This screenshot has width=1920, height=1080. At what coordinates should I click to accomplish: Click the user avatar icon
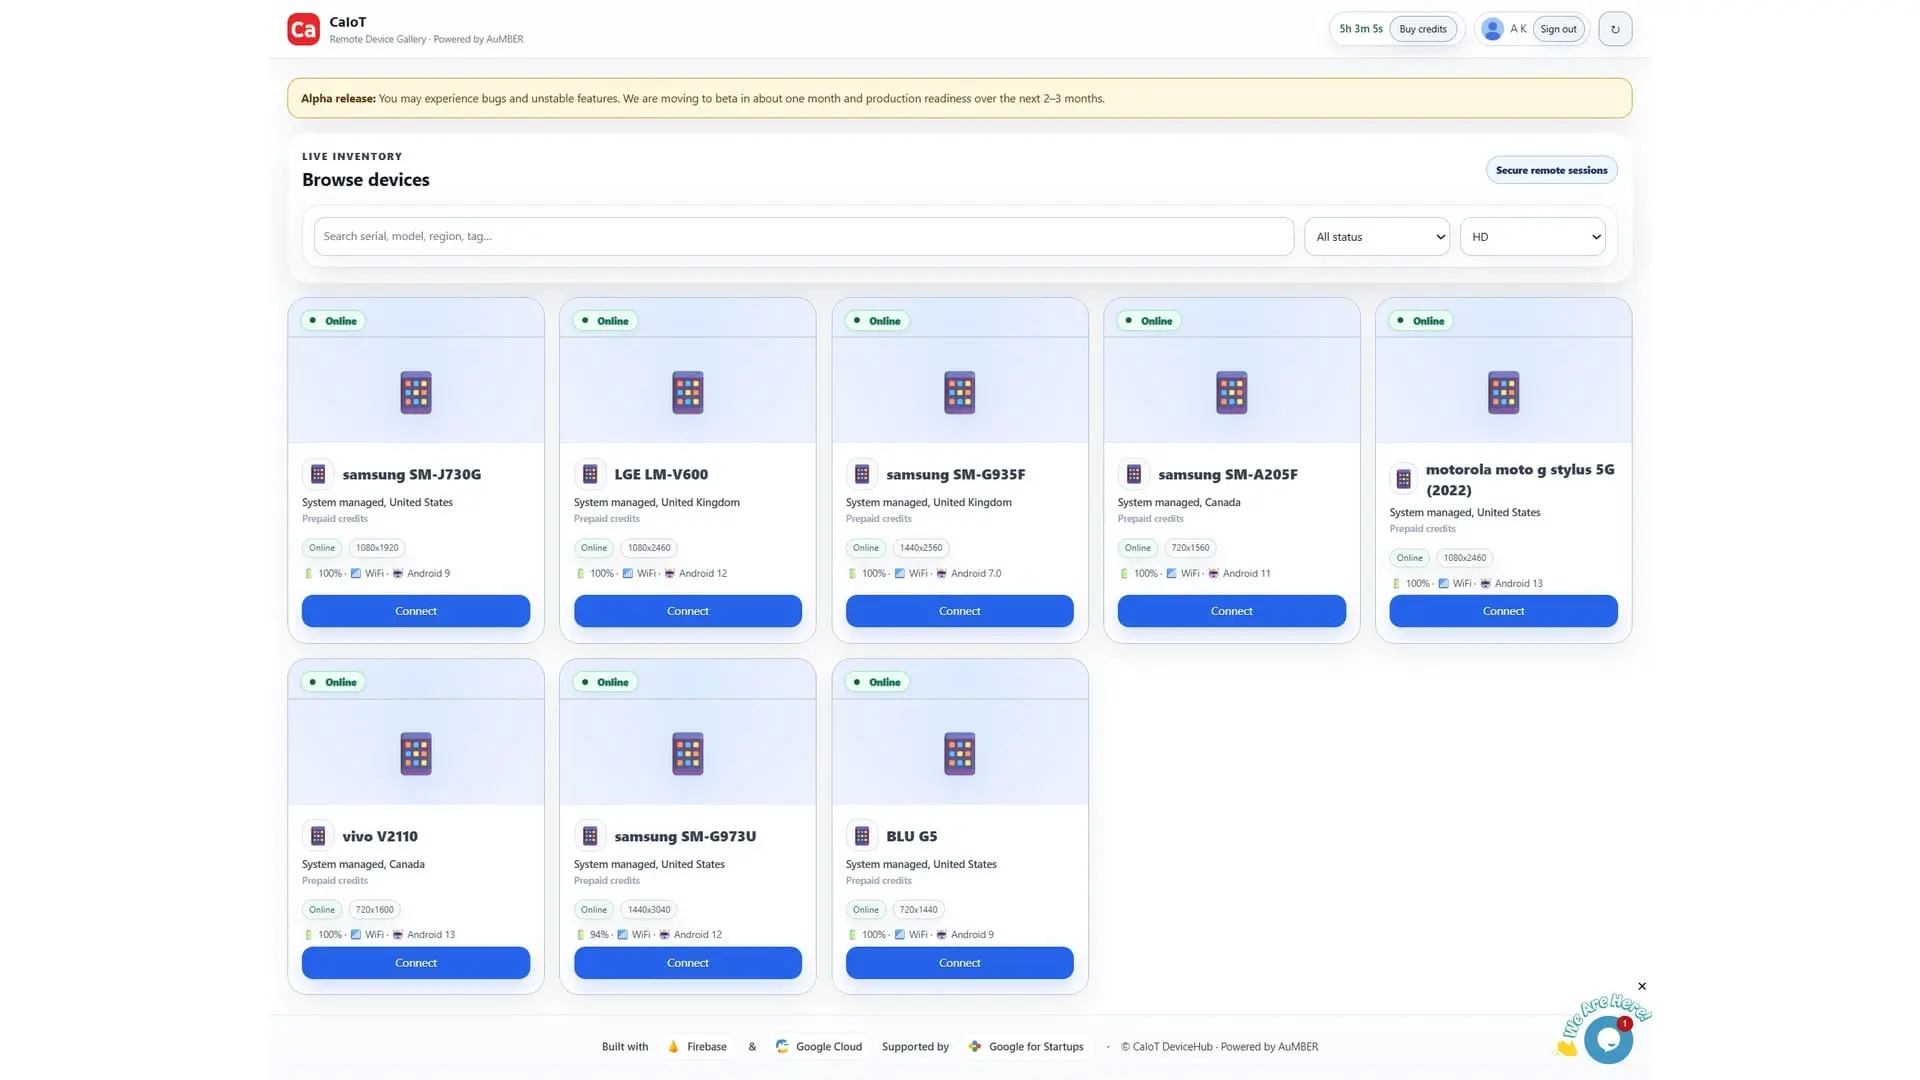click(x=1492, y=29)
